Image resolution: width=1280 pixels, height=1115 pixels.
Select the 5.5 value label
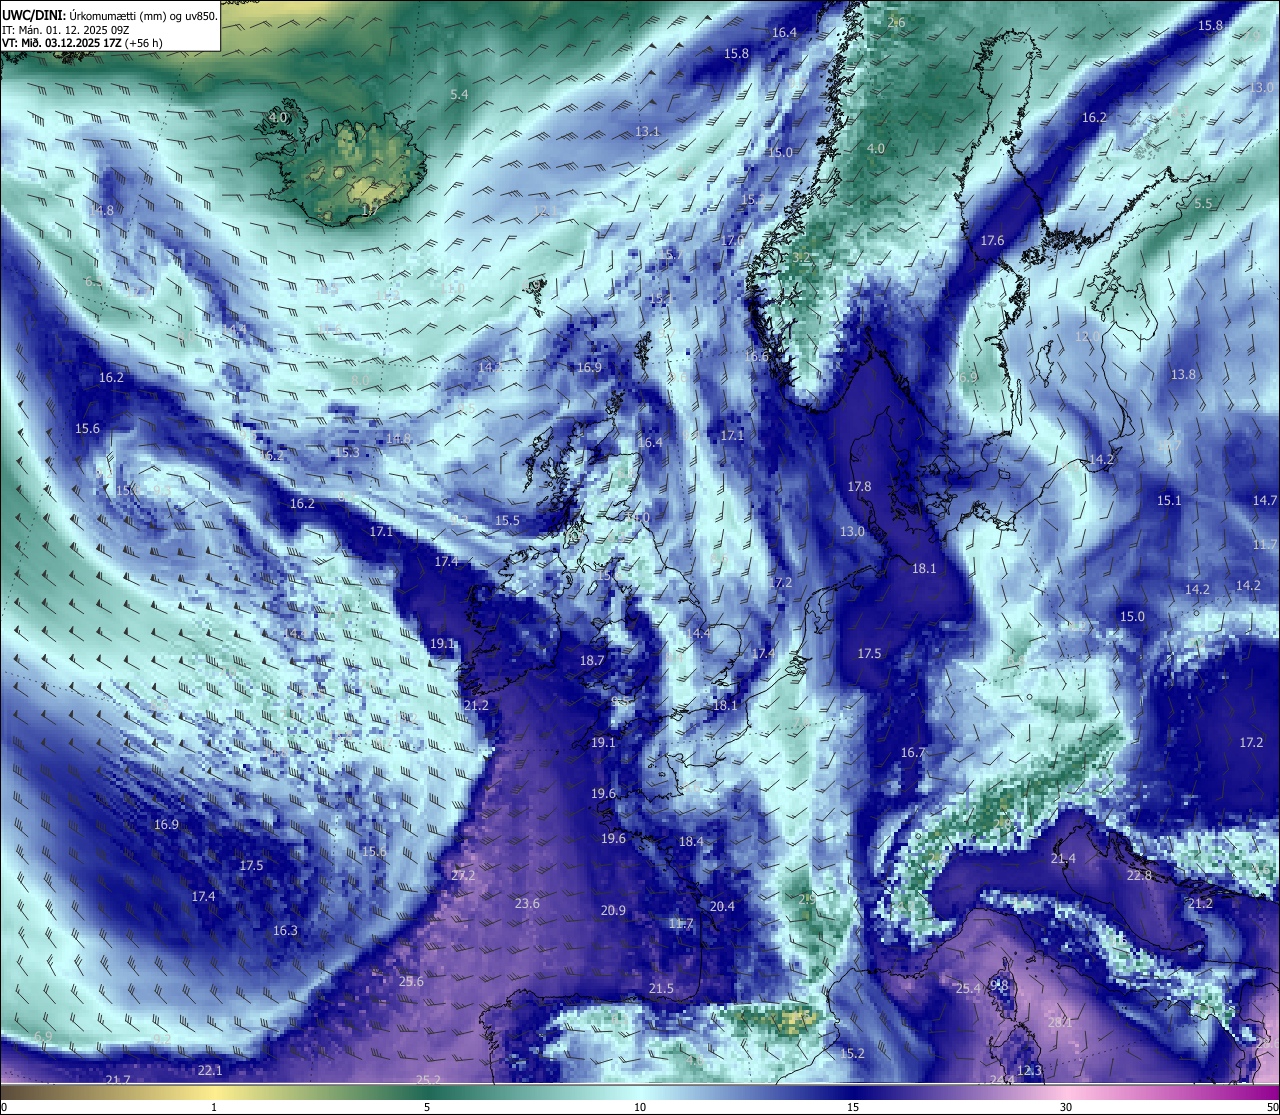click(1203, 203)
